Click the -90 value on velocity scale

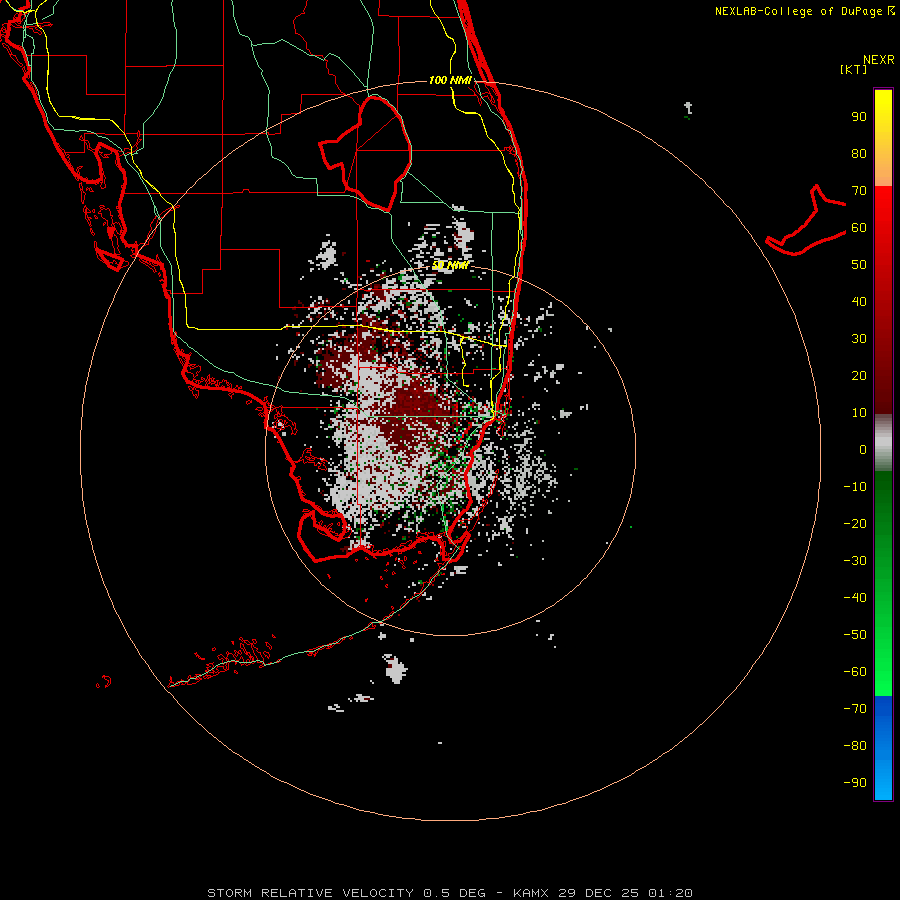tap(855, 783)
